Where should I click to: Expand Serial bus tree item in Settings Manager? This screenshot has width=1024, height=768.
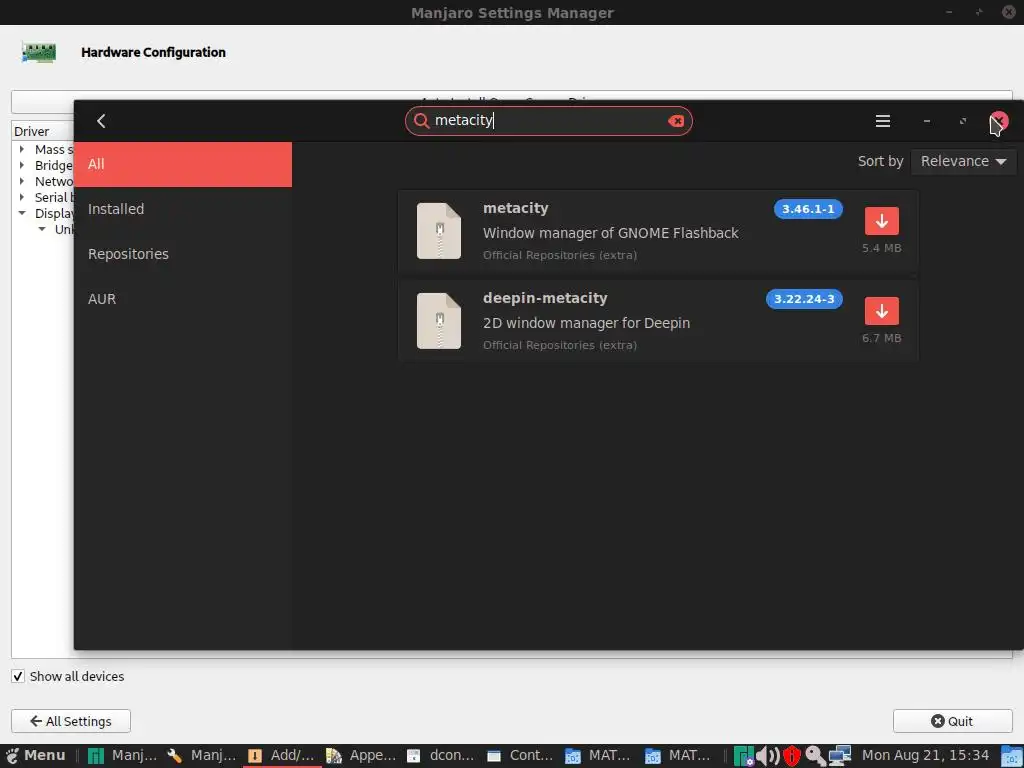(22, 197)
